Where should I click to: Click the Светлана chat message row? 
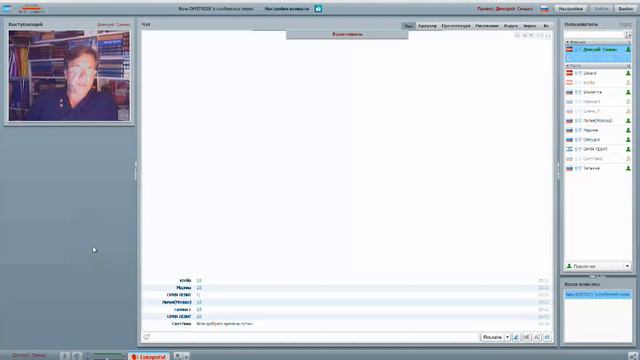[347, 324]
